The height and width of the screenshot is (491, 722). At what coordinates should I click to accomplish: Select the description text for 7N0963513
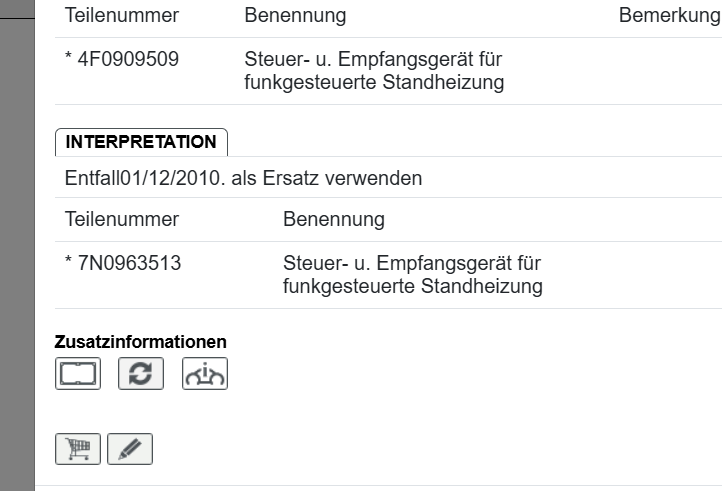point(413,276)
